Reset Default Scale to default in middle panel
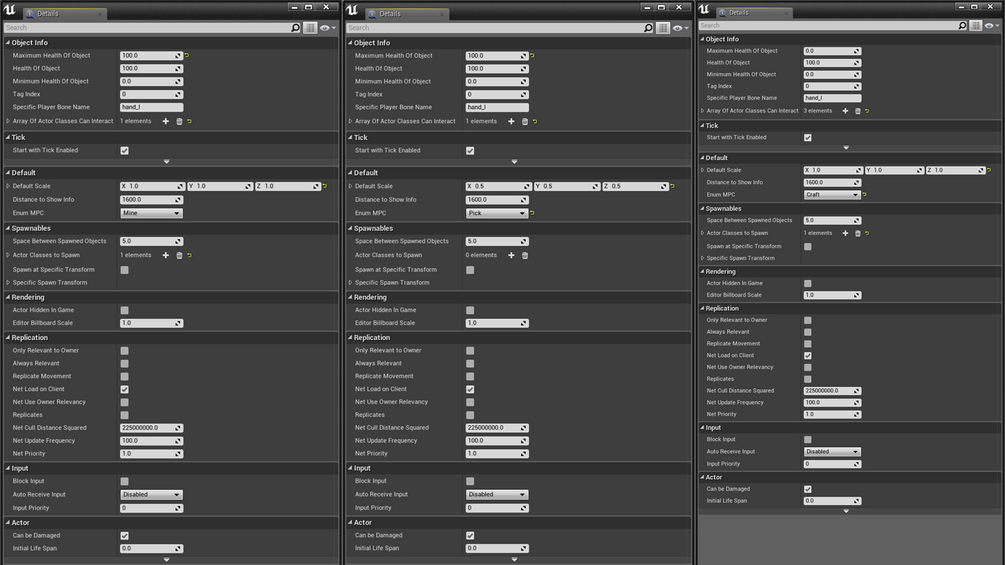 point(672,186)
